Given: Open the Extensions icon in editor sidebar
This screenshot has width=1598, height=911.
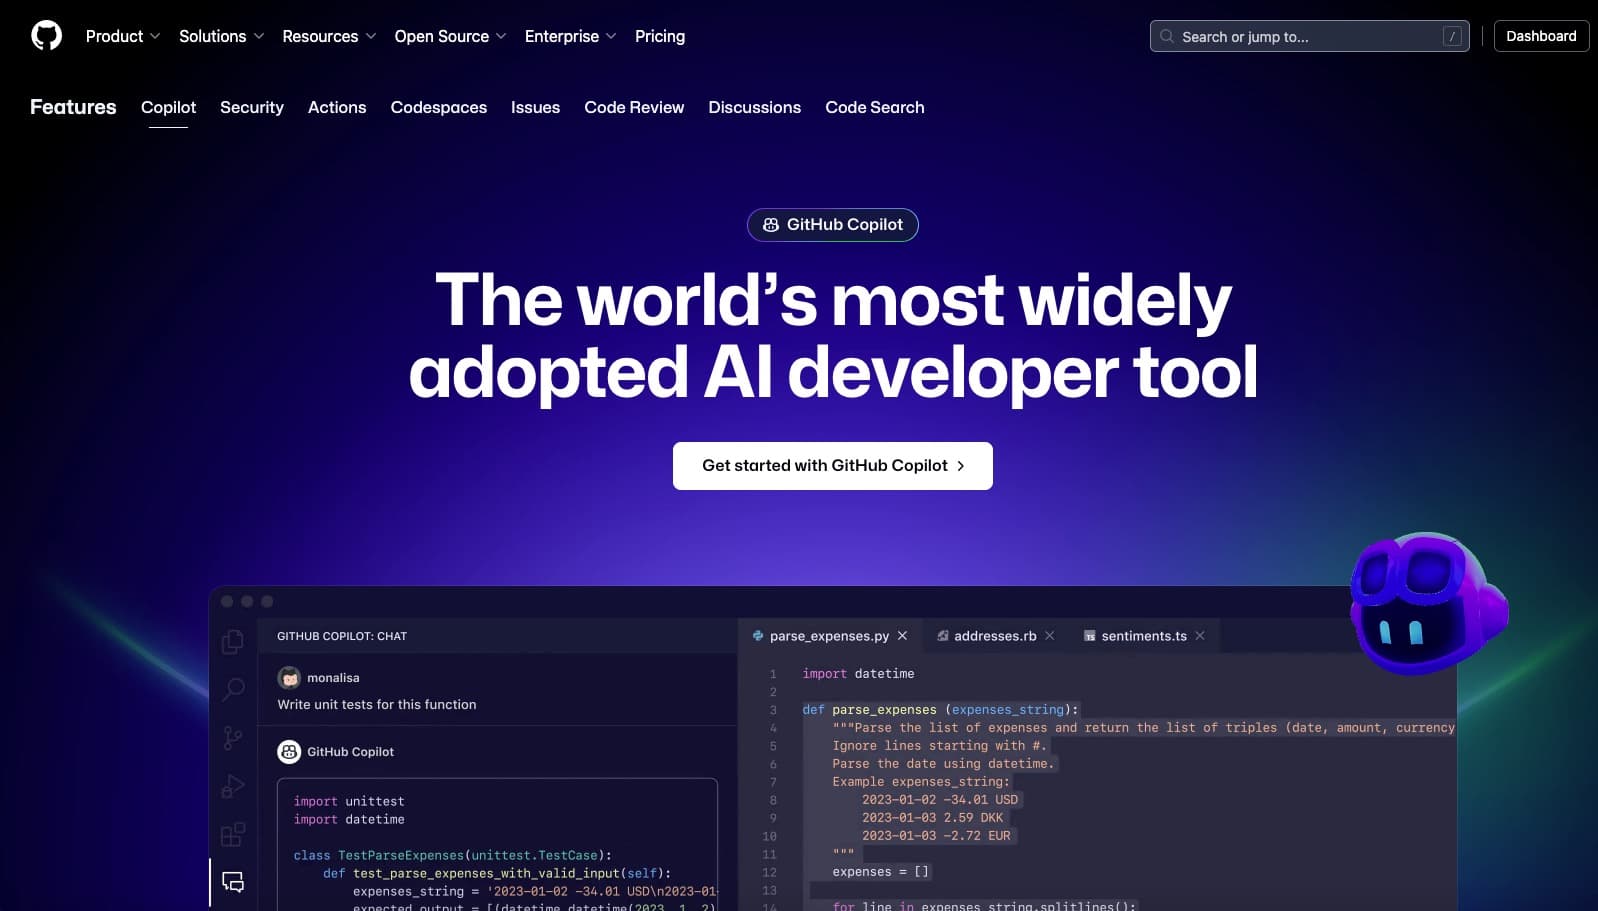Looking at the screenshot, I should [233, 834].
